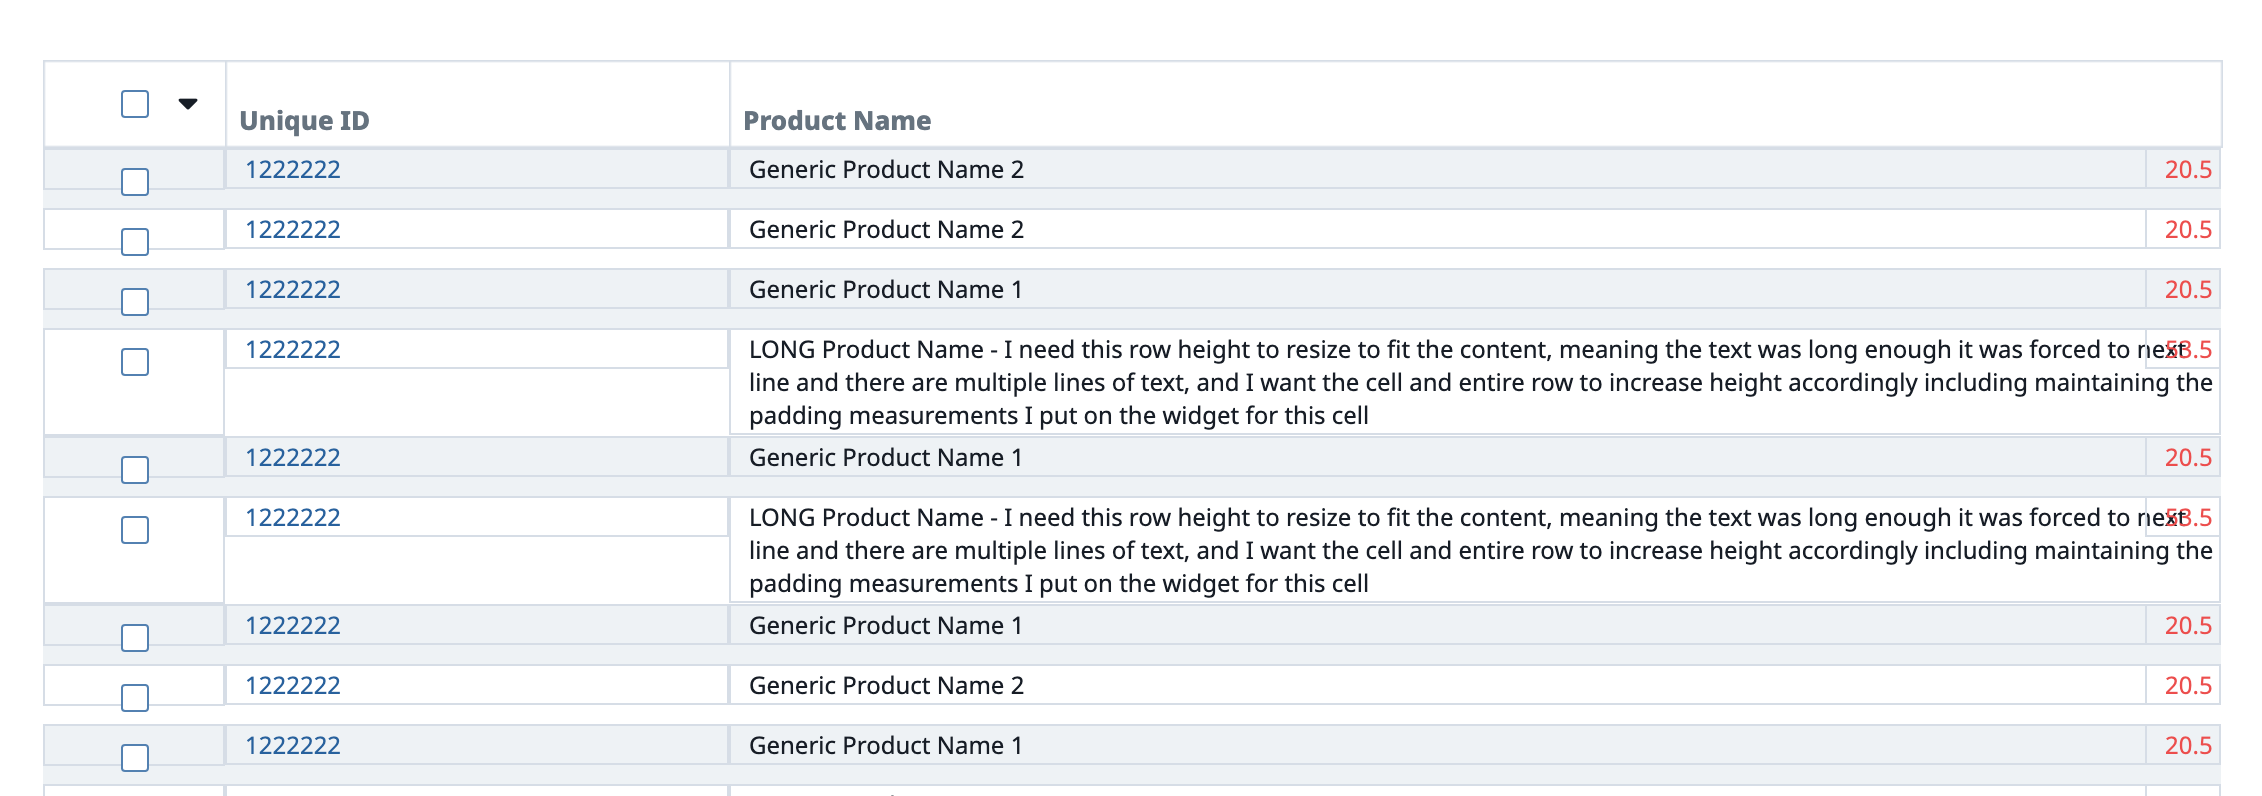Click the red 20.5 value in the first row
The height and width of the screenshot is (796, 2262).
point(2188,170)
